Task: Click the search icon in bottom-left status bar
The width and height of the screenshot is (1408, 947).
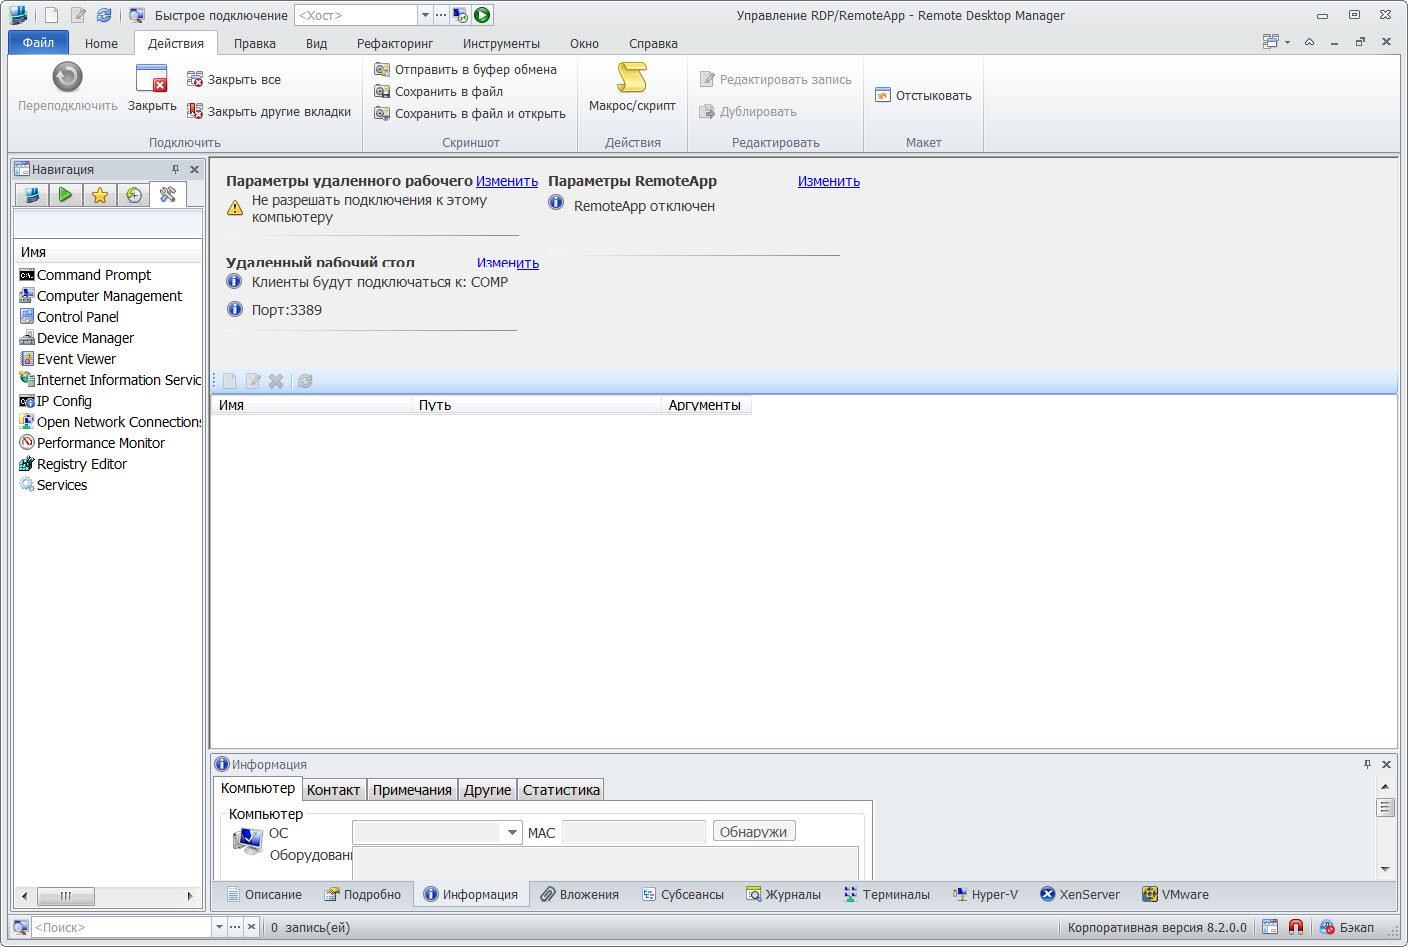Action: pos(21,927)
